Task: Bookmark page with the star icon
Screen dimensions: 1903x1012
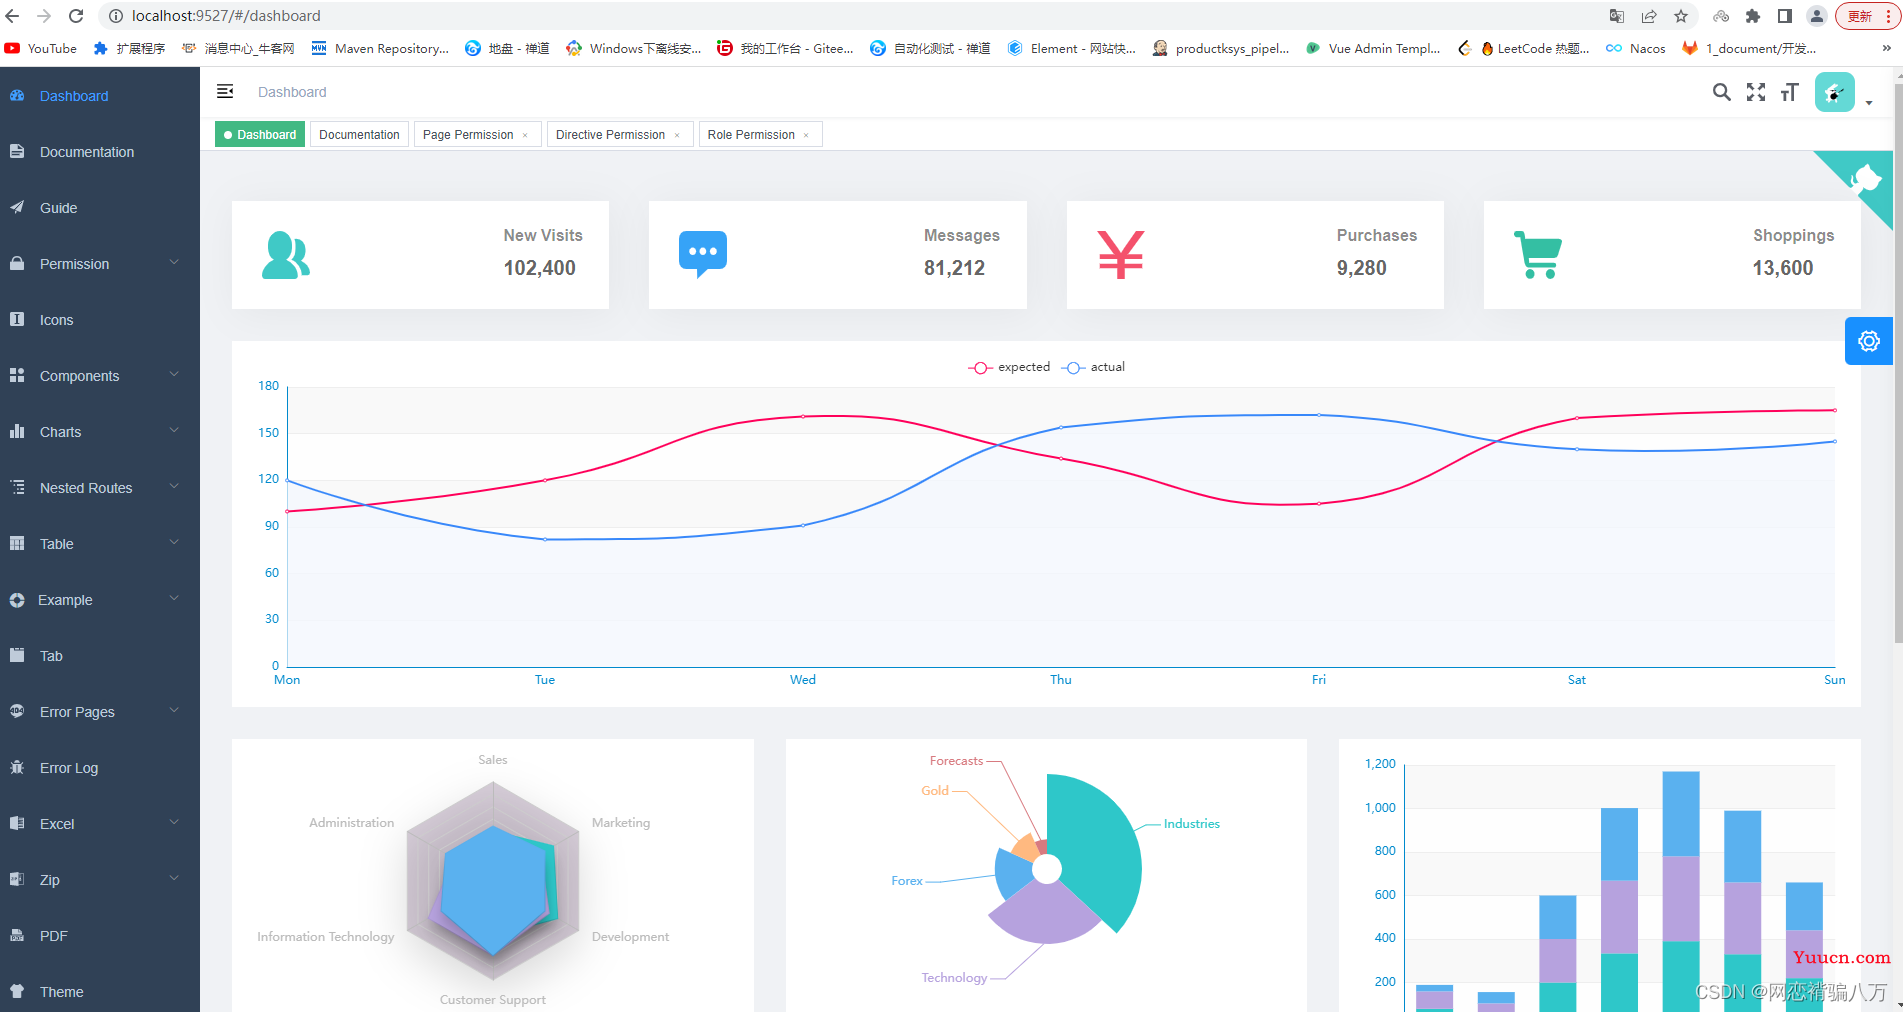Action: pyautogui.click(x=1681, y=16)
